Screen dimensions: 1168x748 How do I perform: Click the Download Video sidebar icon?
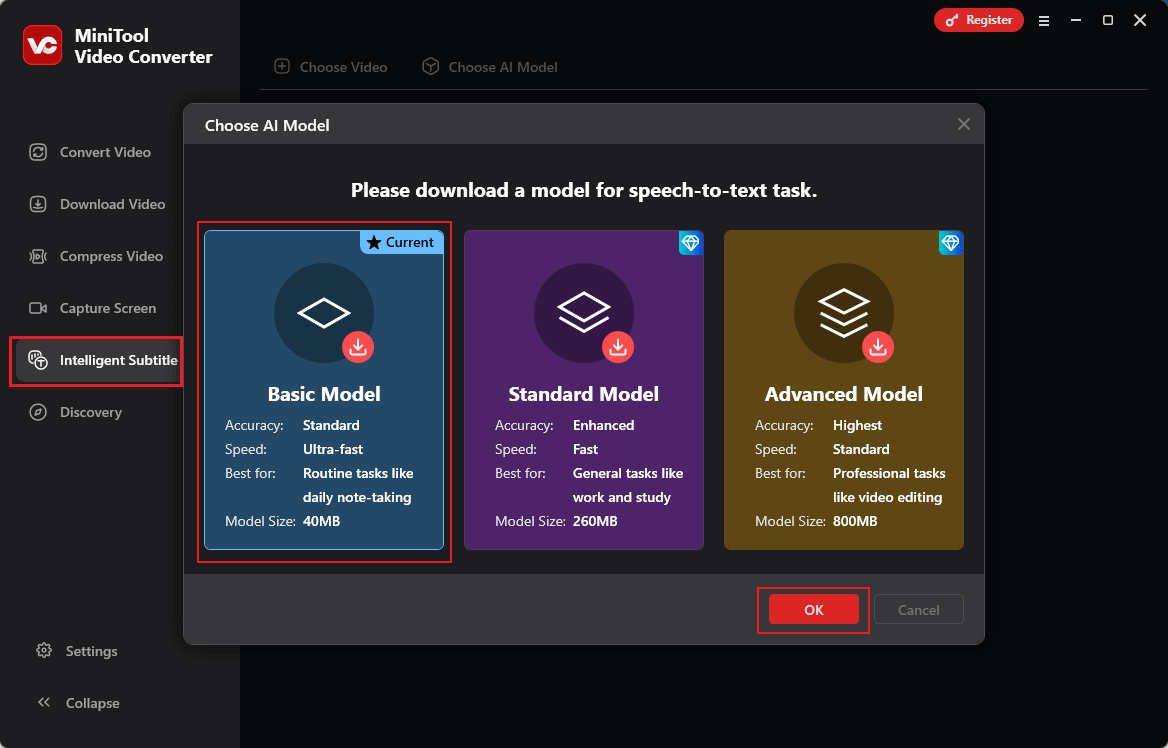(x=38, y=204)
